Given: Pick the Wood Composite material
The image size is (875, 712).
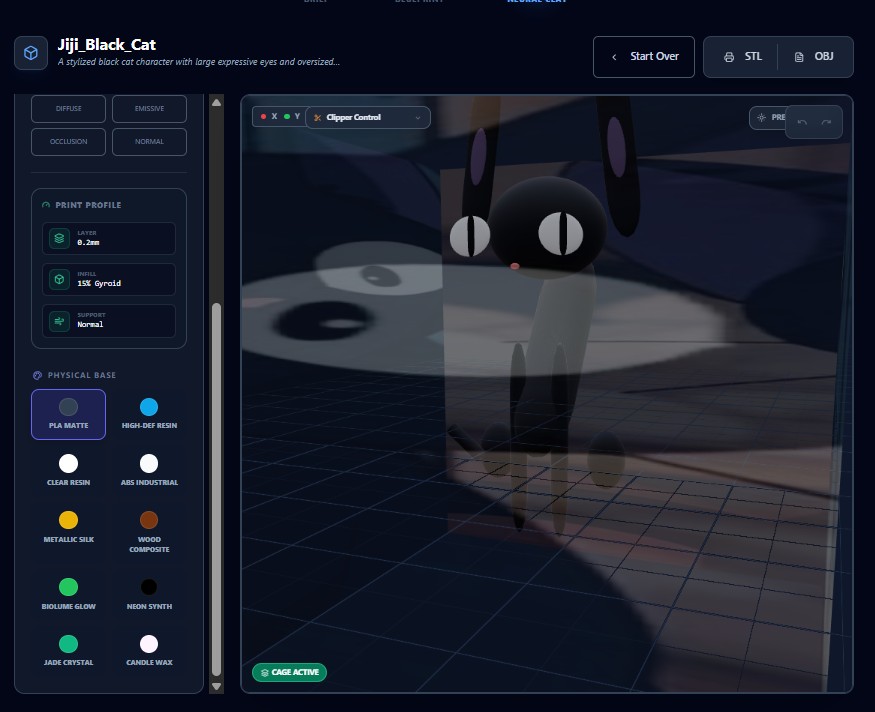Looking at the screenshot, I should click(149, 532).
